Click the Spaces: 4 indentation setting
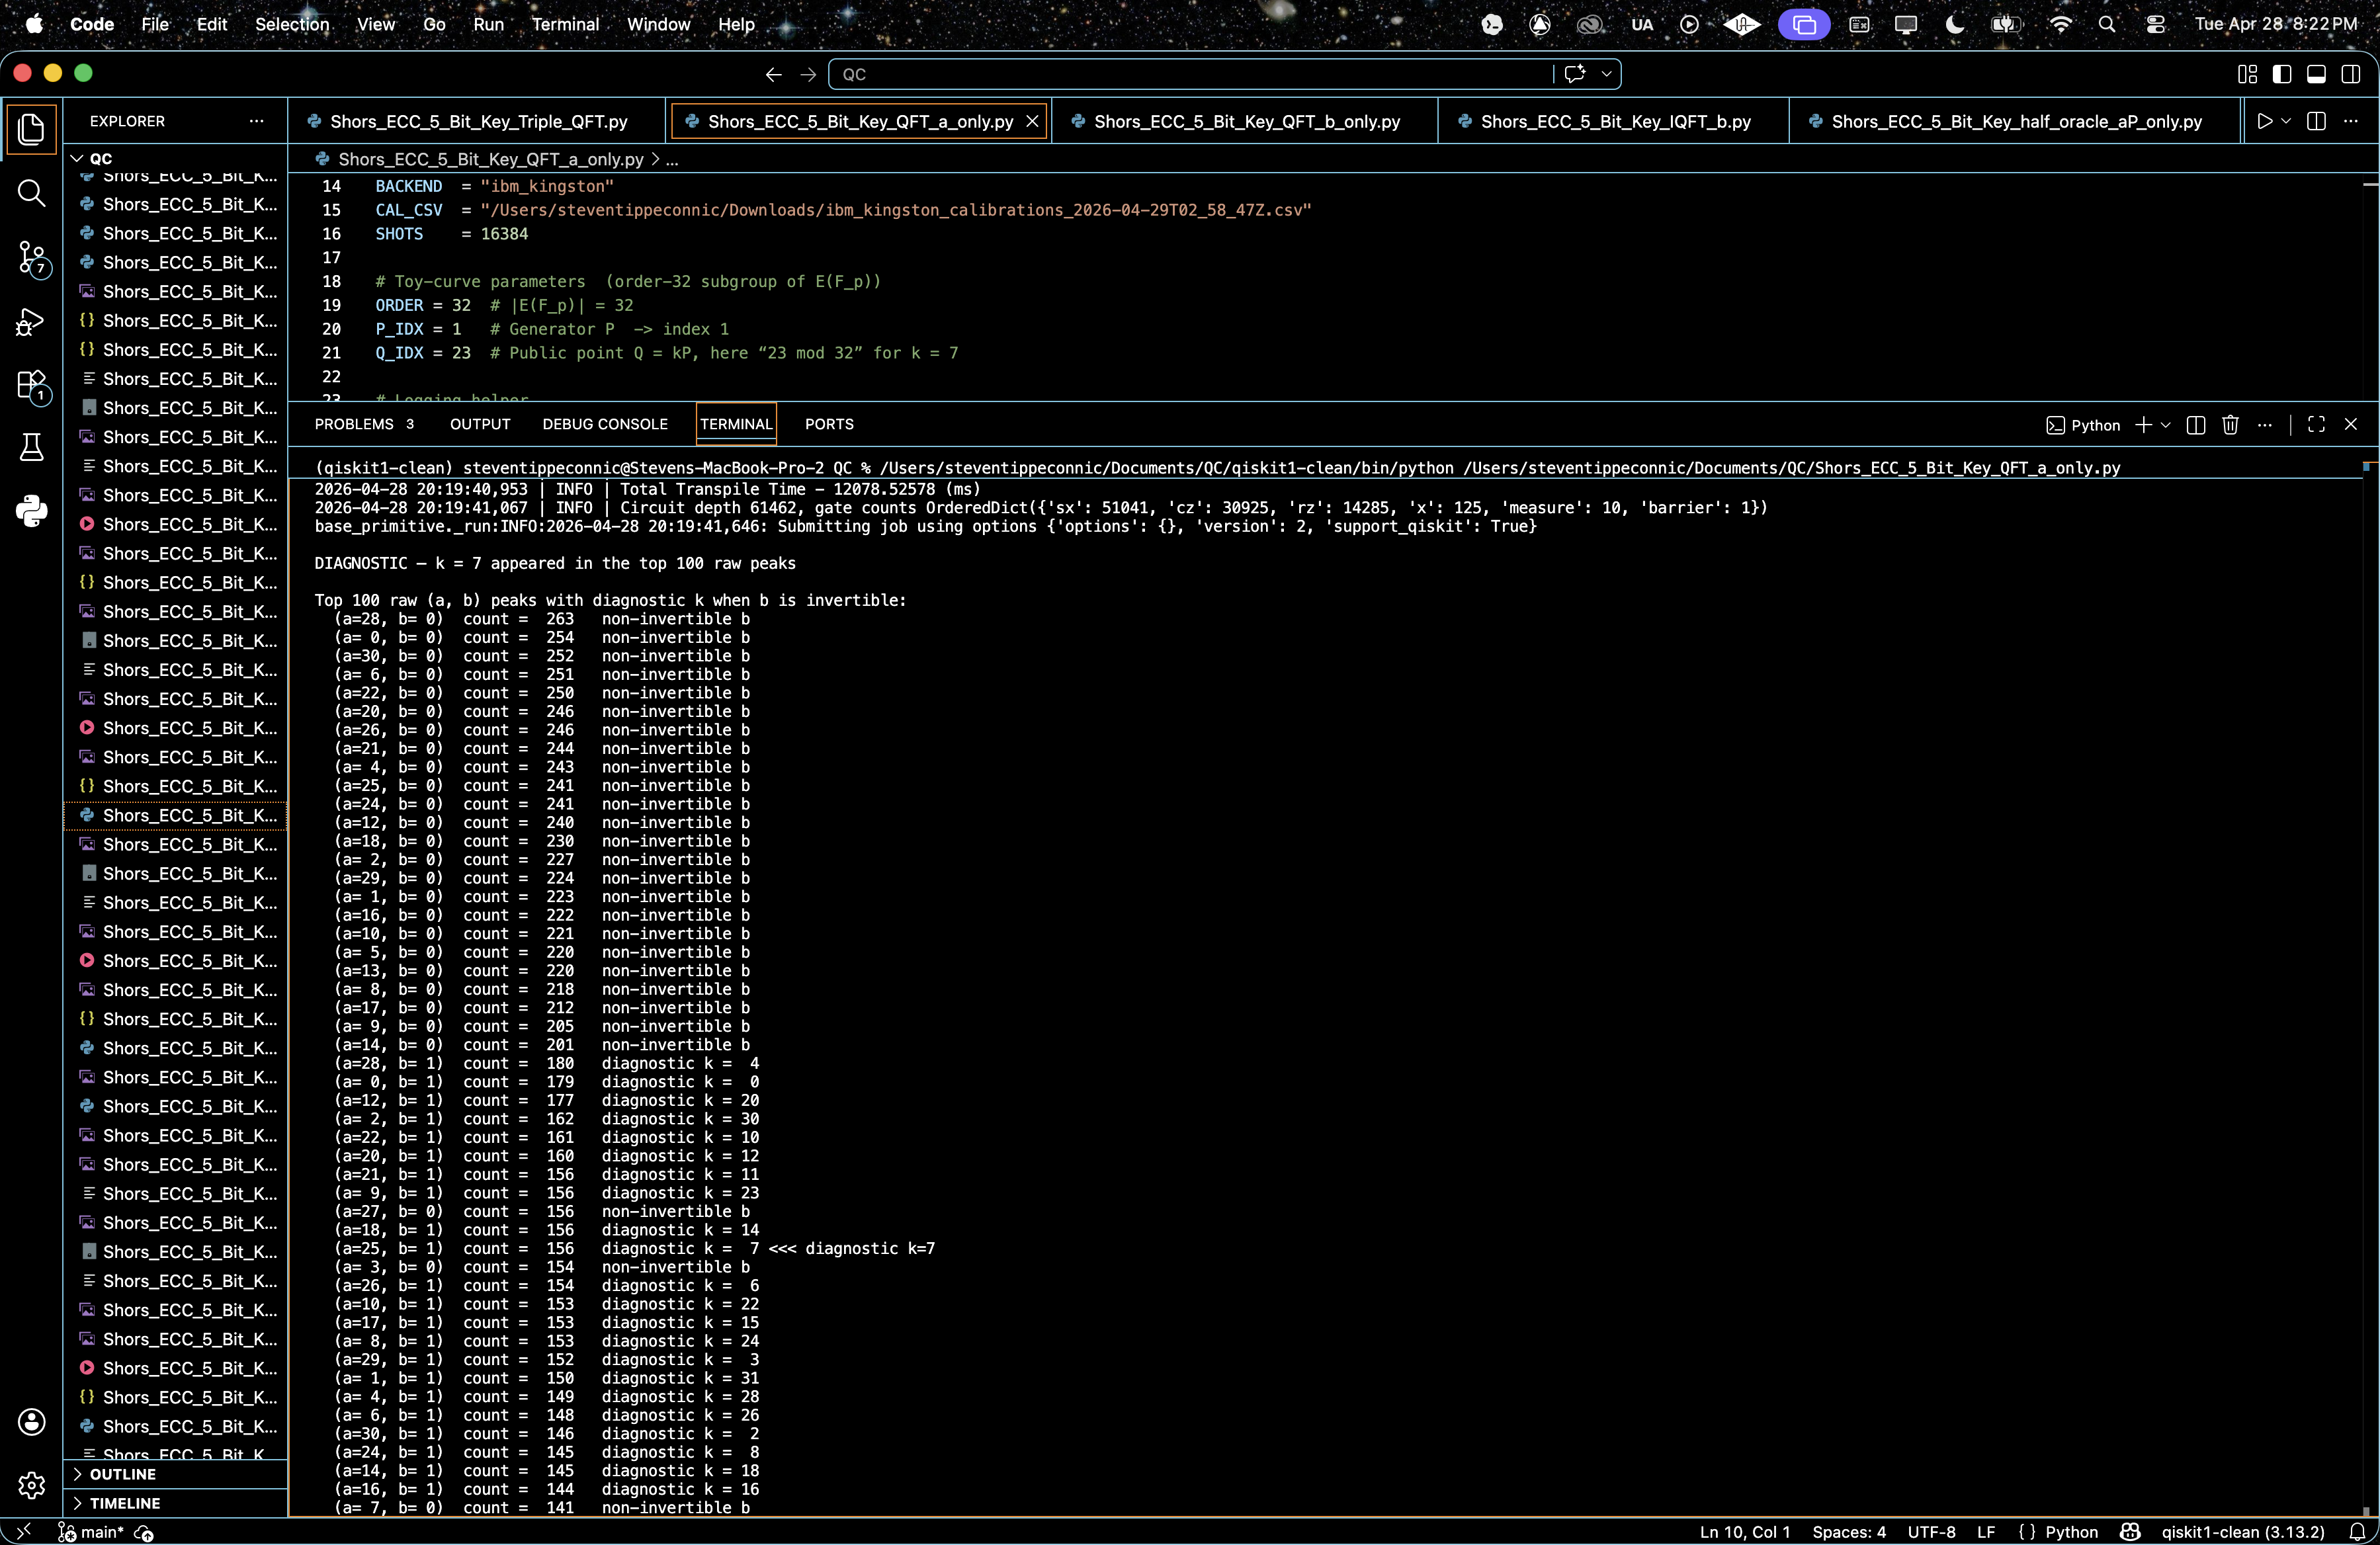The width and height of the screenshot is (2380, 1545). click(x=1849, y=1532)
